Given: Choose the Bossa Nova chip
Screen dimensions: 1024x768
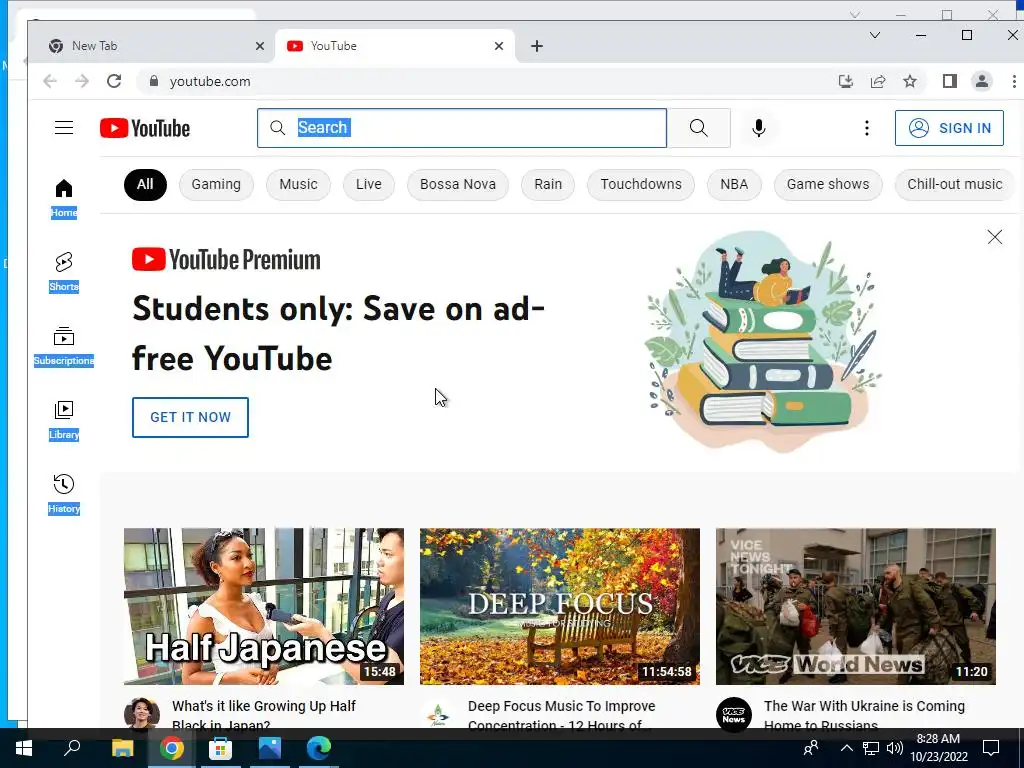Looking at the screenshot, I should click(458, 184).
